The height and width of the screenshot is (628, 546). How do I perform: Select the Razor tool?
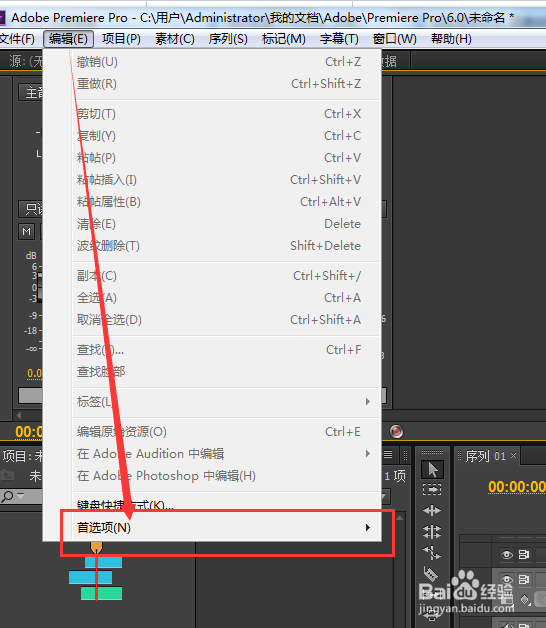point(431,574)
